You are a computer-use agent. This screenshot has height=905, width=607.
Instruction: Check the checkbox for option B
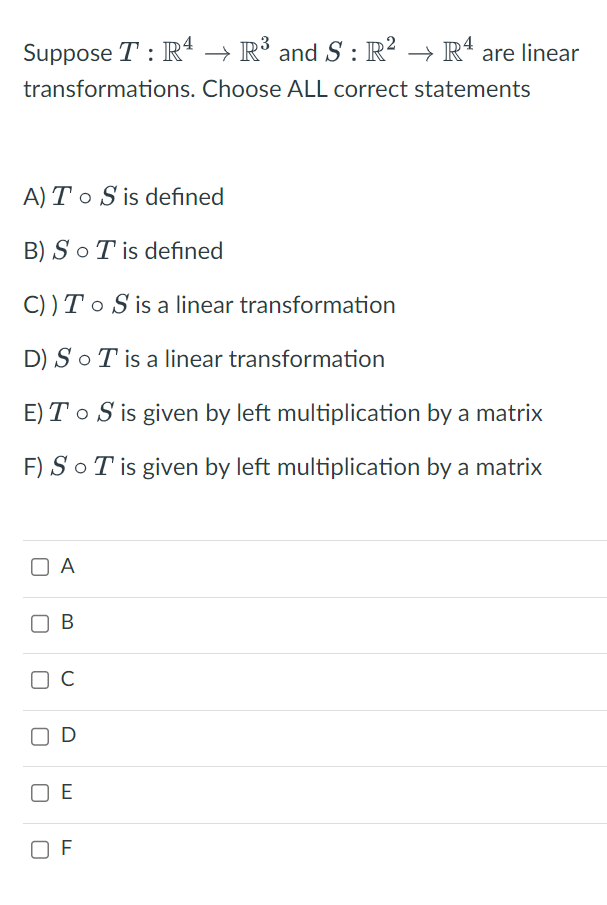click(39, 623)
